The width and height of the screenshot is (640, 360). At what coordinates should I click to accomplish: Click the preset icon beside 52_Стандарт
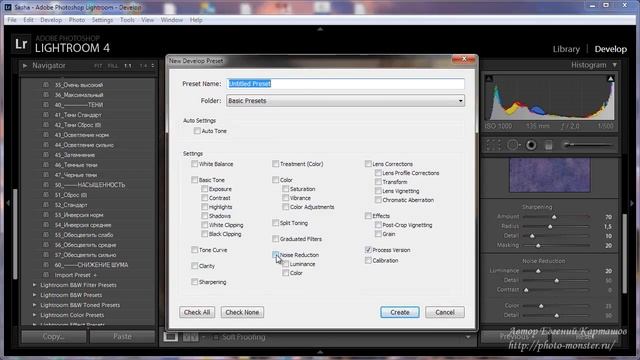[46, 205]
